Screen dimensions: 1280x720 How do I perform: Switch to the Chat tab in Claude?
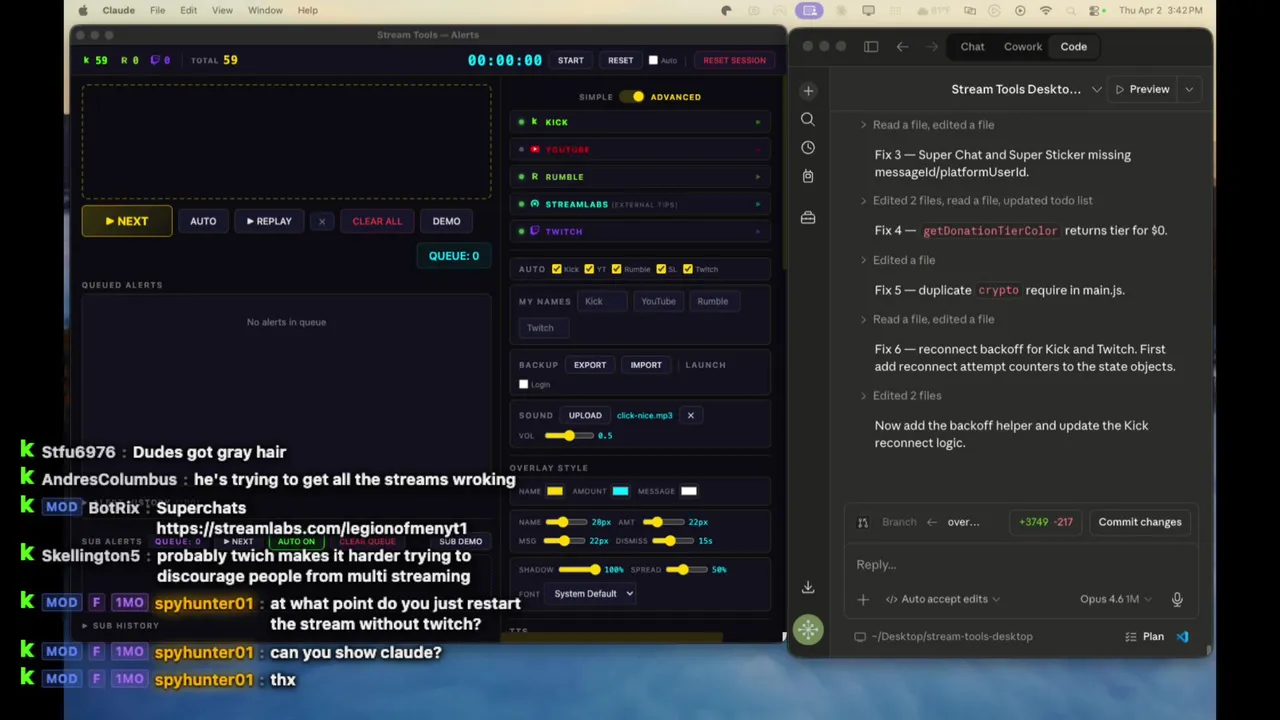(972, 46)
